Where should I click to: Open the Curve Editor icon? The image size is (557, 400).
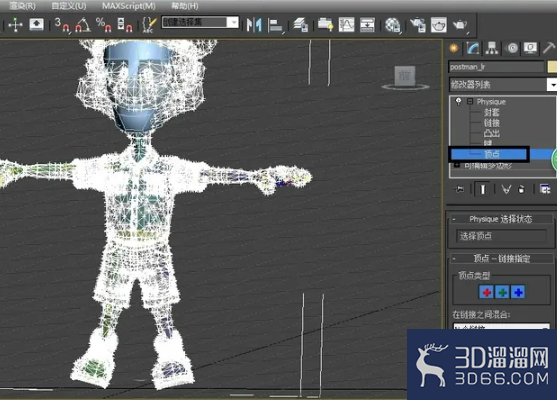(346, 25)
